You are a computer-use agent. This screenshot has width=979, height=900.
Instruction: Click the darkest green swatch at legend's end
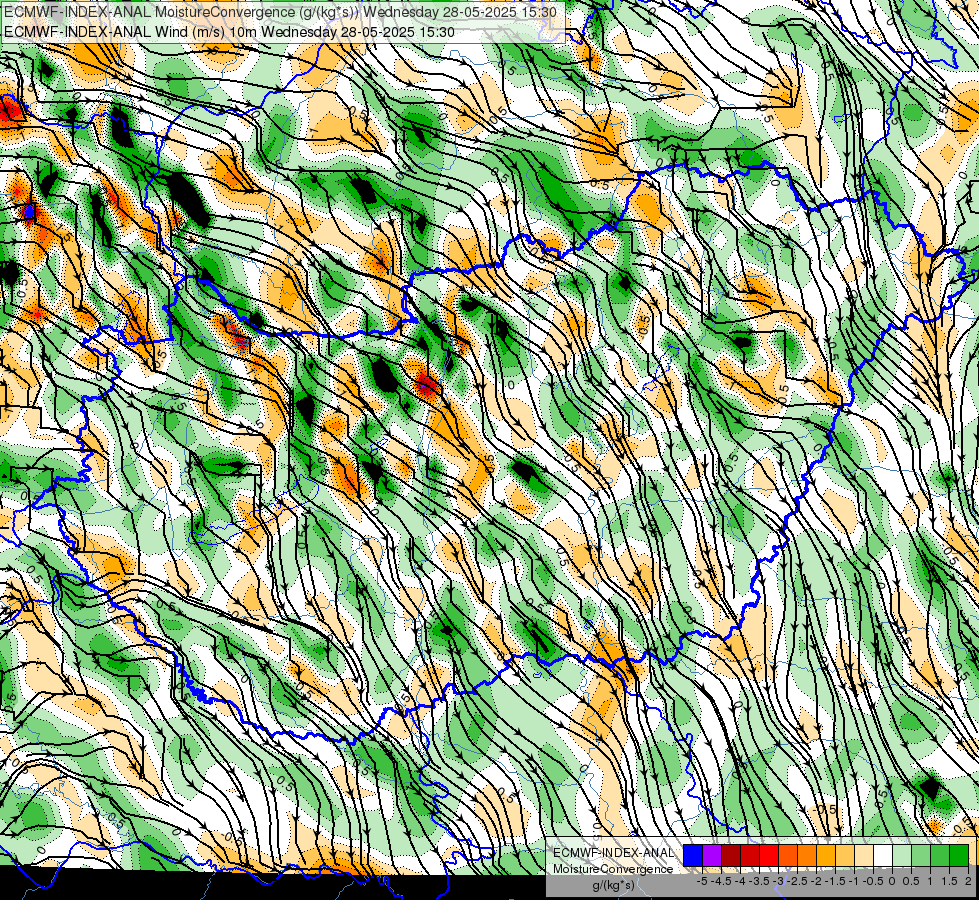(x=959, y=856)
